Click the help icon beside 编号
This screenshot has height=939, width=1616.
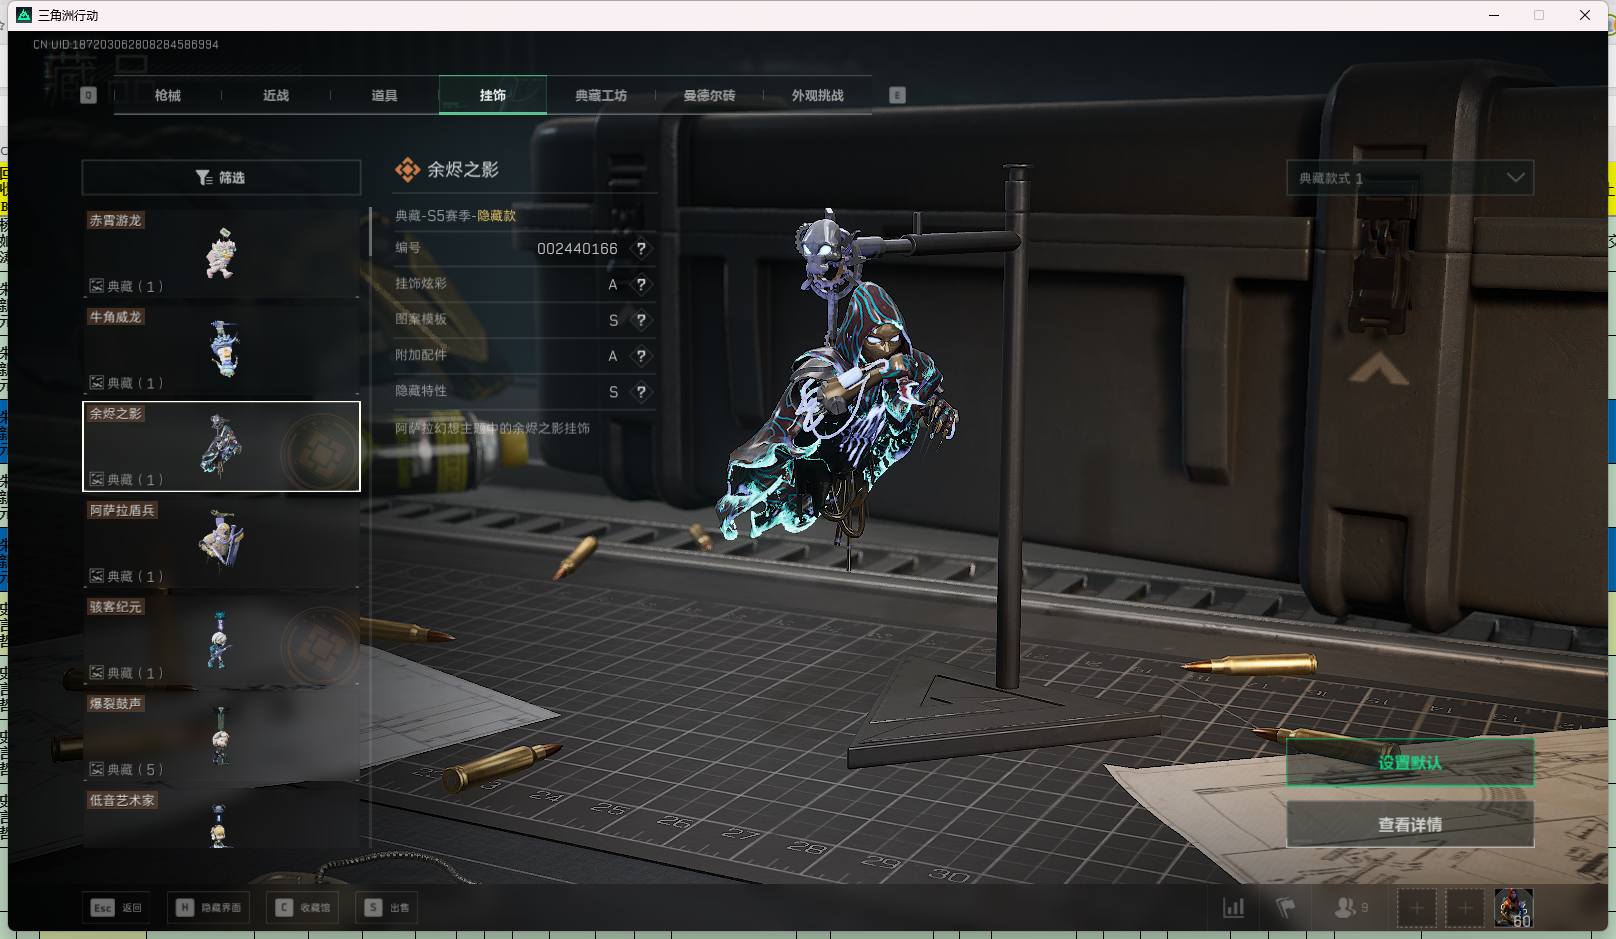[641, 249]
